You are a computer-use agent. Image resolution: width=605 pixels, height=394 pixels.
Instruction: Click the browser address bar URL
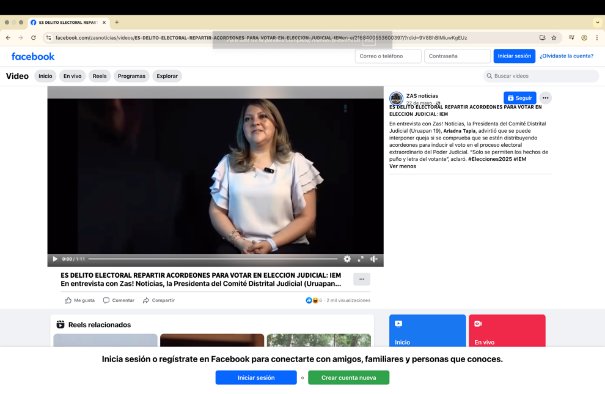tap(261, 38)
